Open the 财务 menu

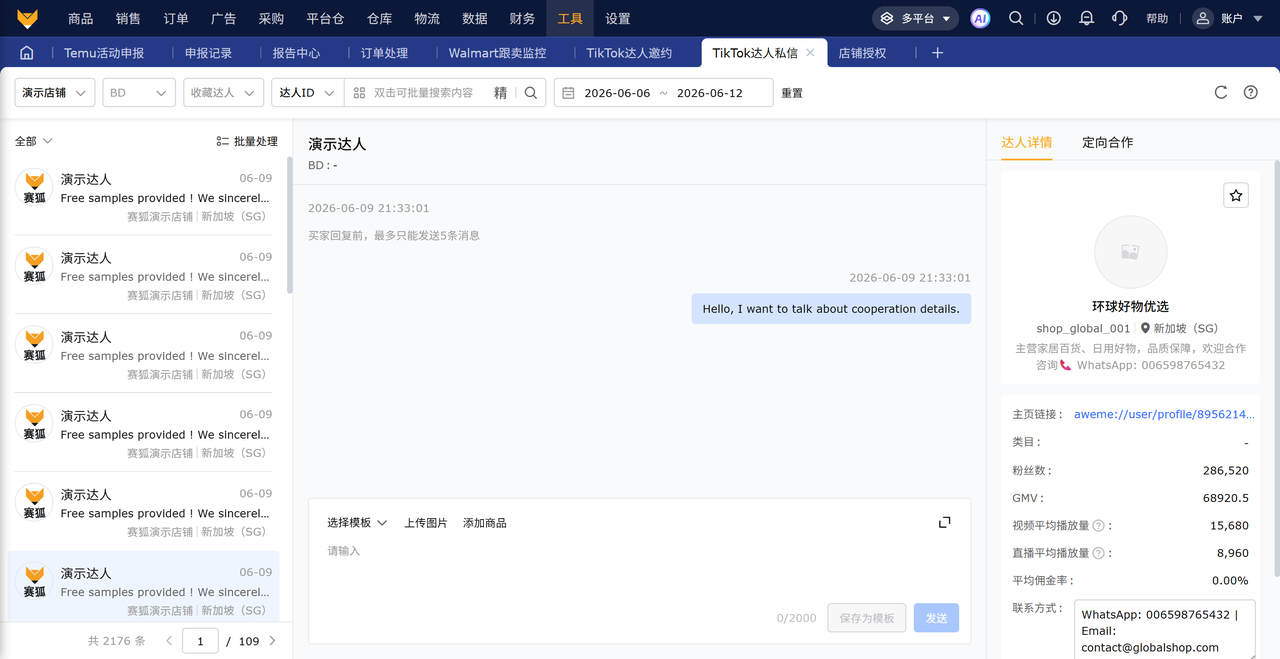[522, 18]
